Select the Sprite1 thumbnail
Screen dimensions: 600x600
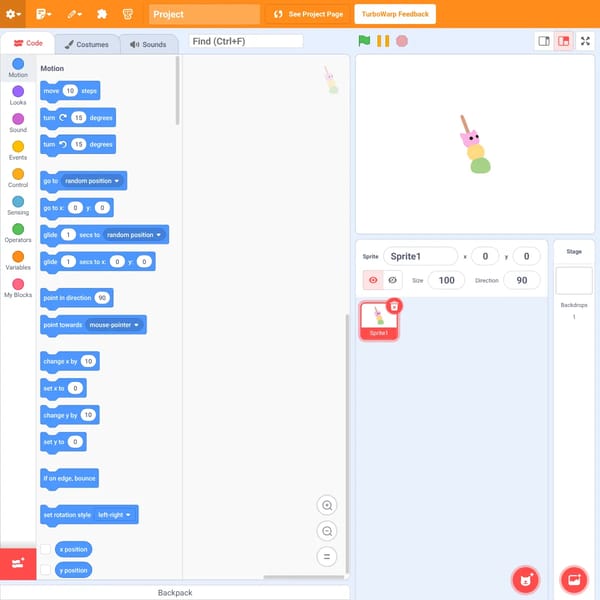click(x=378, y=321)
